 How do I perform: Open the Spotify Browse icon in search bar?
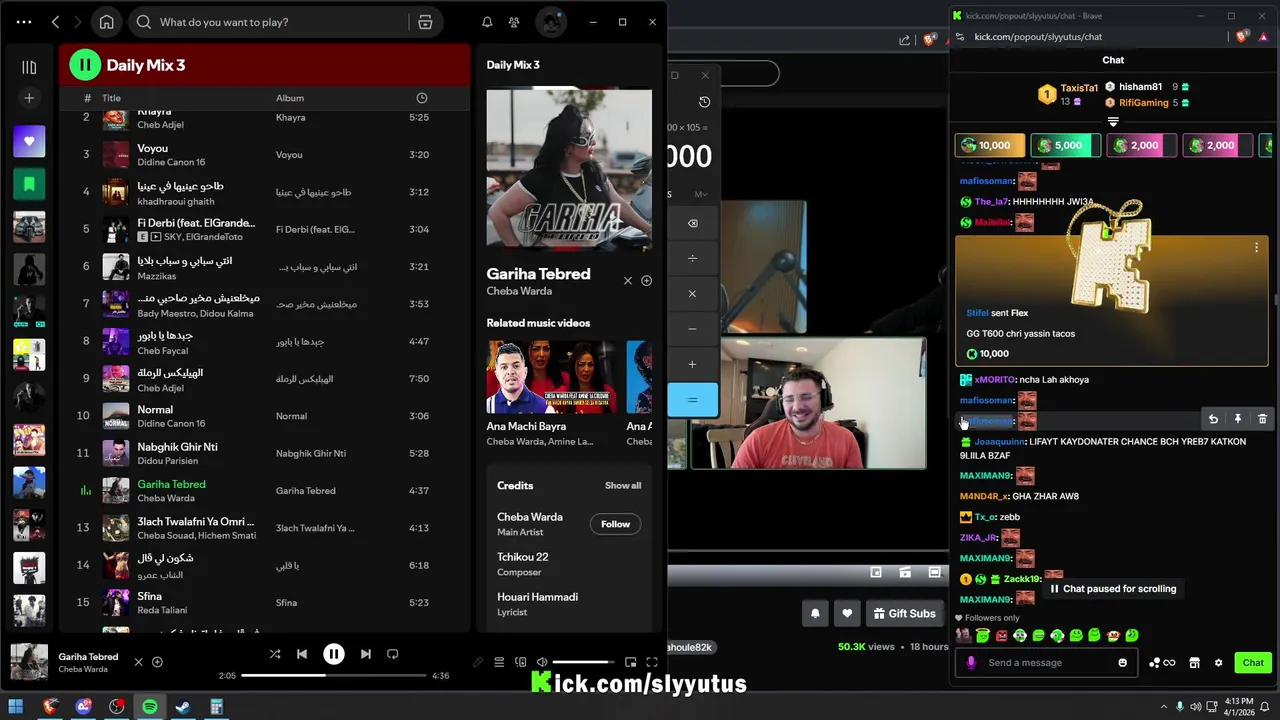click(425, 22)
